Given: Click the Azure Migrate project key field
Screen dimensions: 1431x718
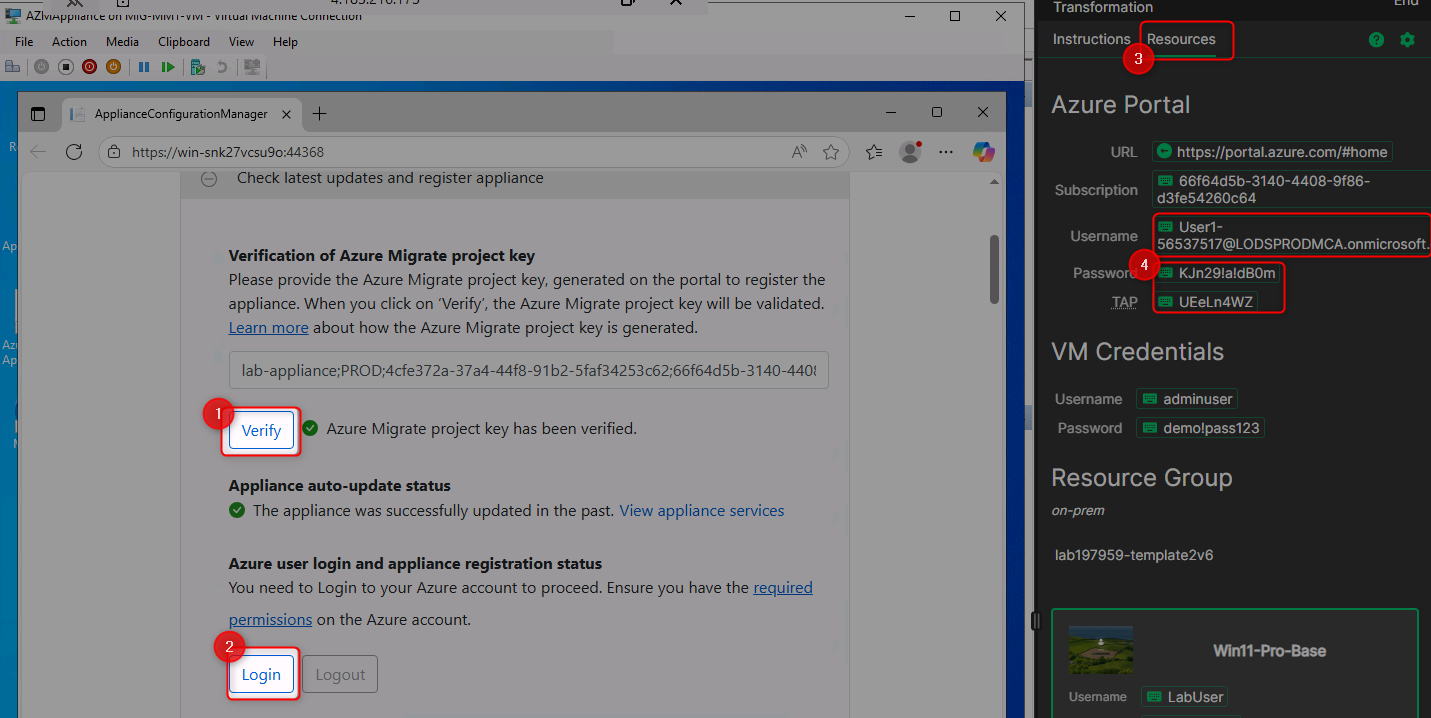Looking at the screenshot, I should pos(528,371).
